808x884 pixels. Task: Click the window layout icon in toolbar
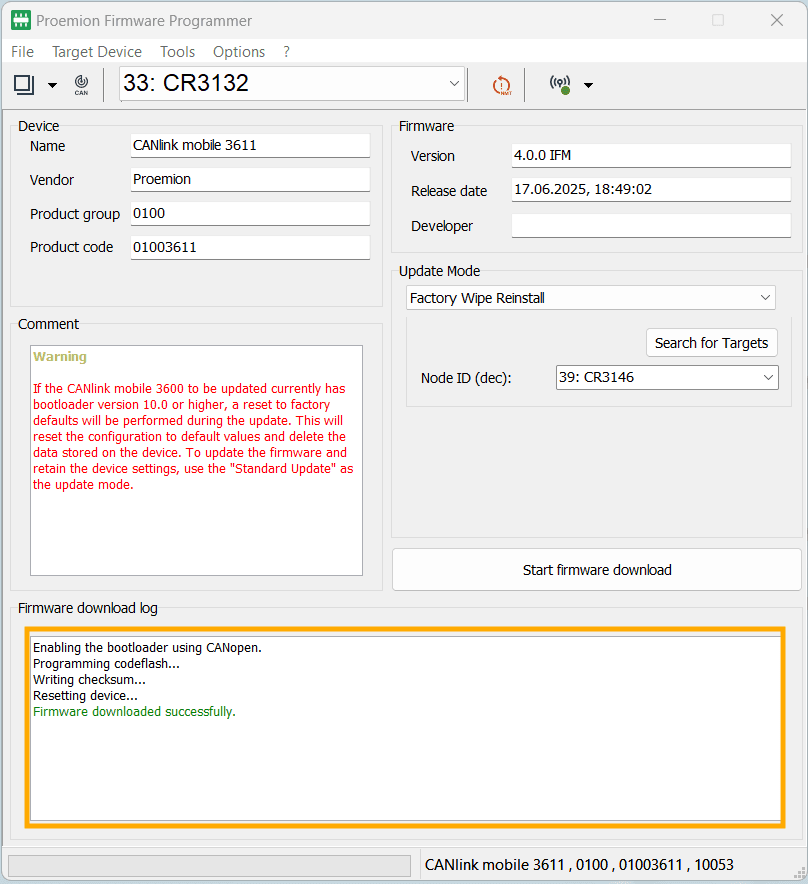pyautogui.click(x=24, y=85)
